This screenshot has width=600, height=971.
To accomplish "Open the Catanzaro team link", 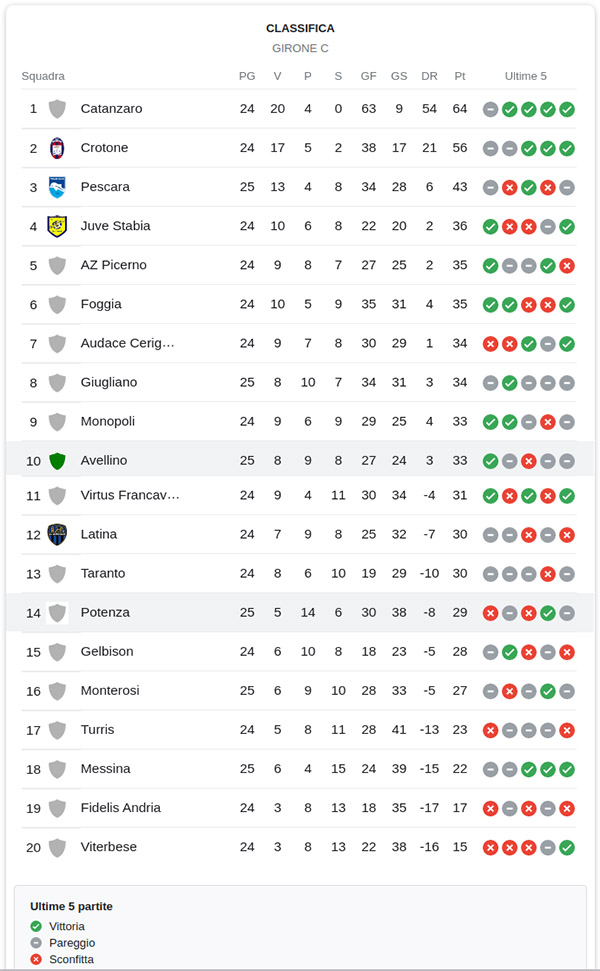I will point(111,108).
